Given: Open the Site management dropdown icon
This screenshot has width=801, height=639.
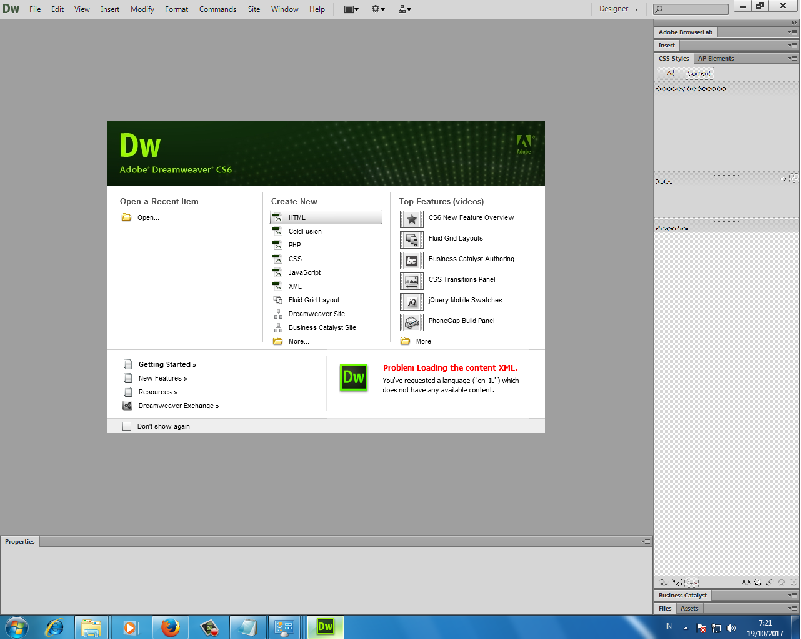Looking at the screenshot, I should coord(405,9).
